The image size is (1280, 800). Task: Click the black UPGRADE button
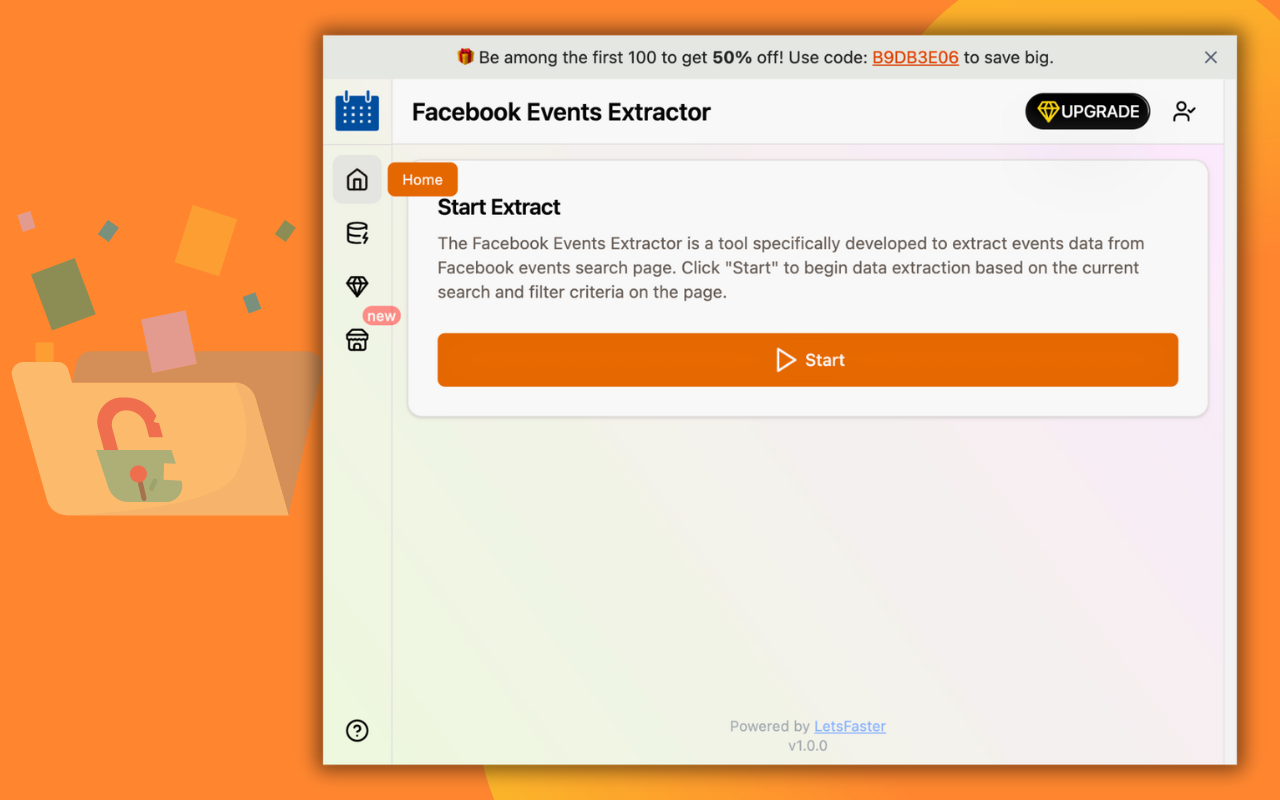[x=1088, y=112]
